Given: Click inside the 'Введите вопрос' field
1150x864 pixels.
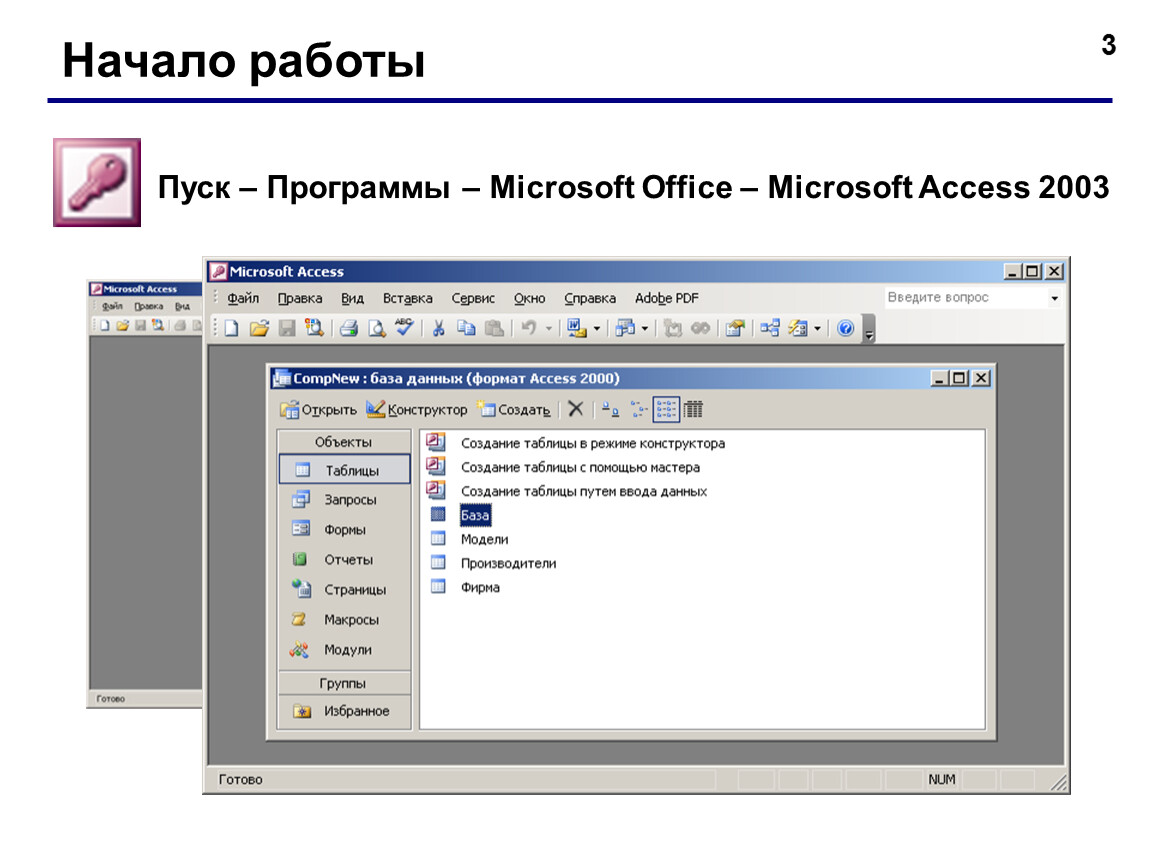Looking at the screenshot, I should (x=964, y=298).
